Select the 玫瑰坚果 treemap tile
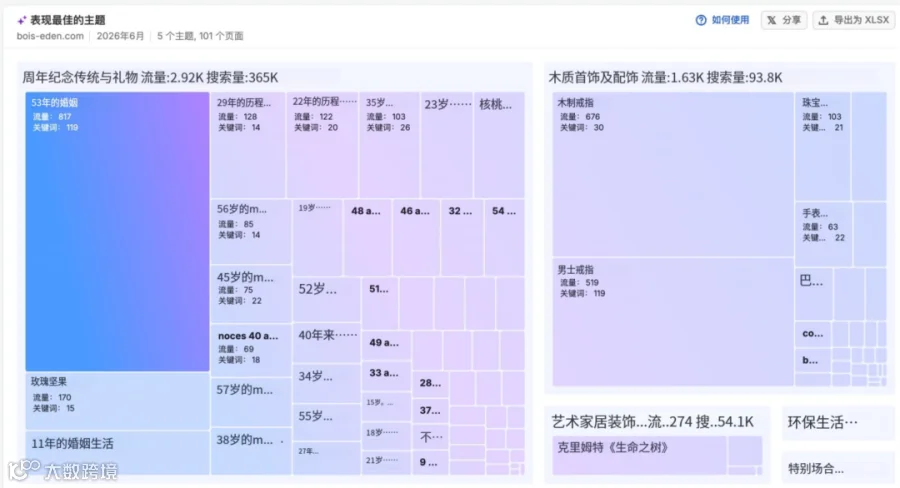 117,401
